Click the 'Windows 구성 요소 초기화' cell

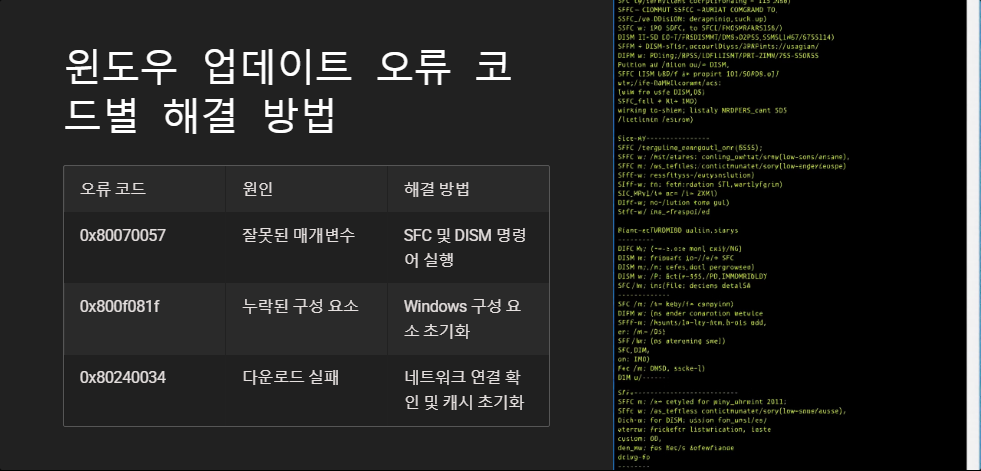[468, 319]
